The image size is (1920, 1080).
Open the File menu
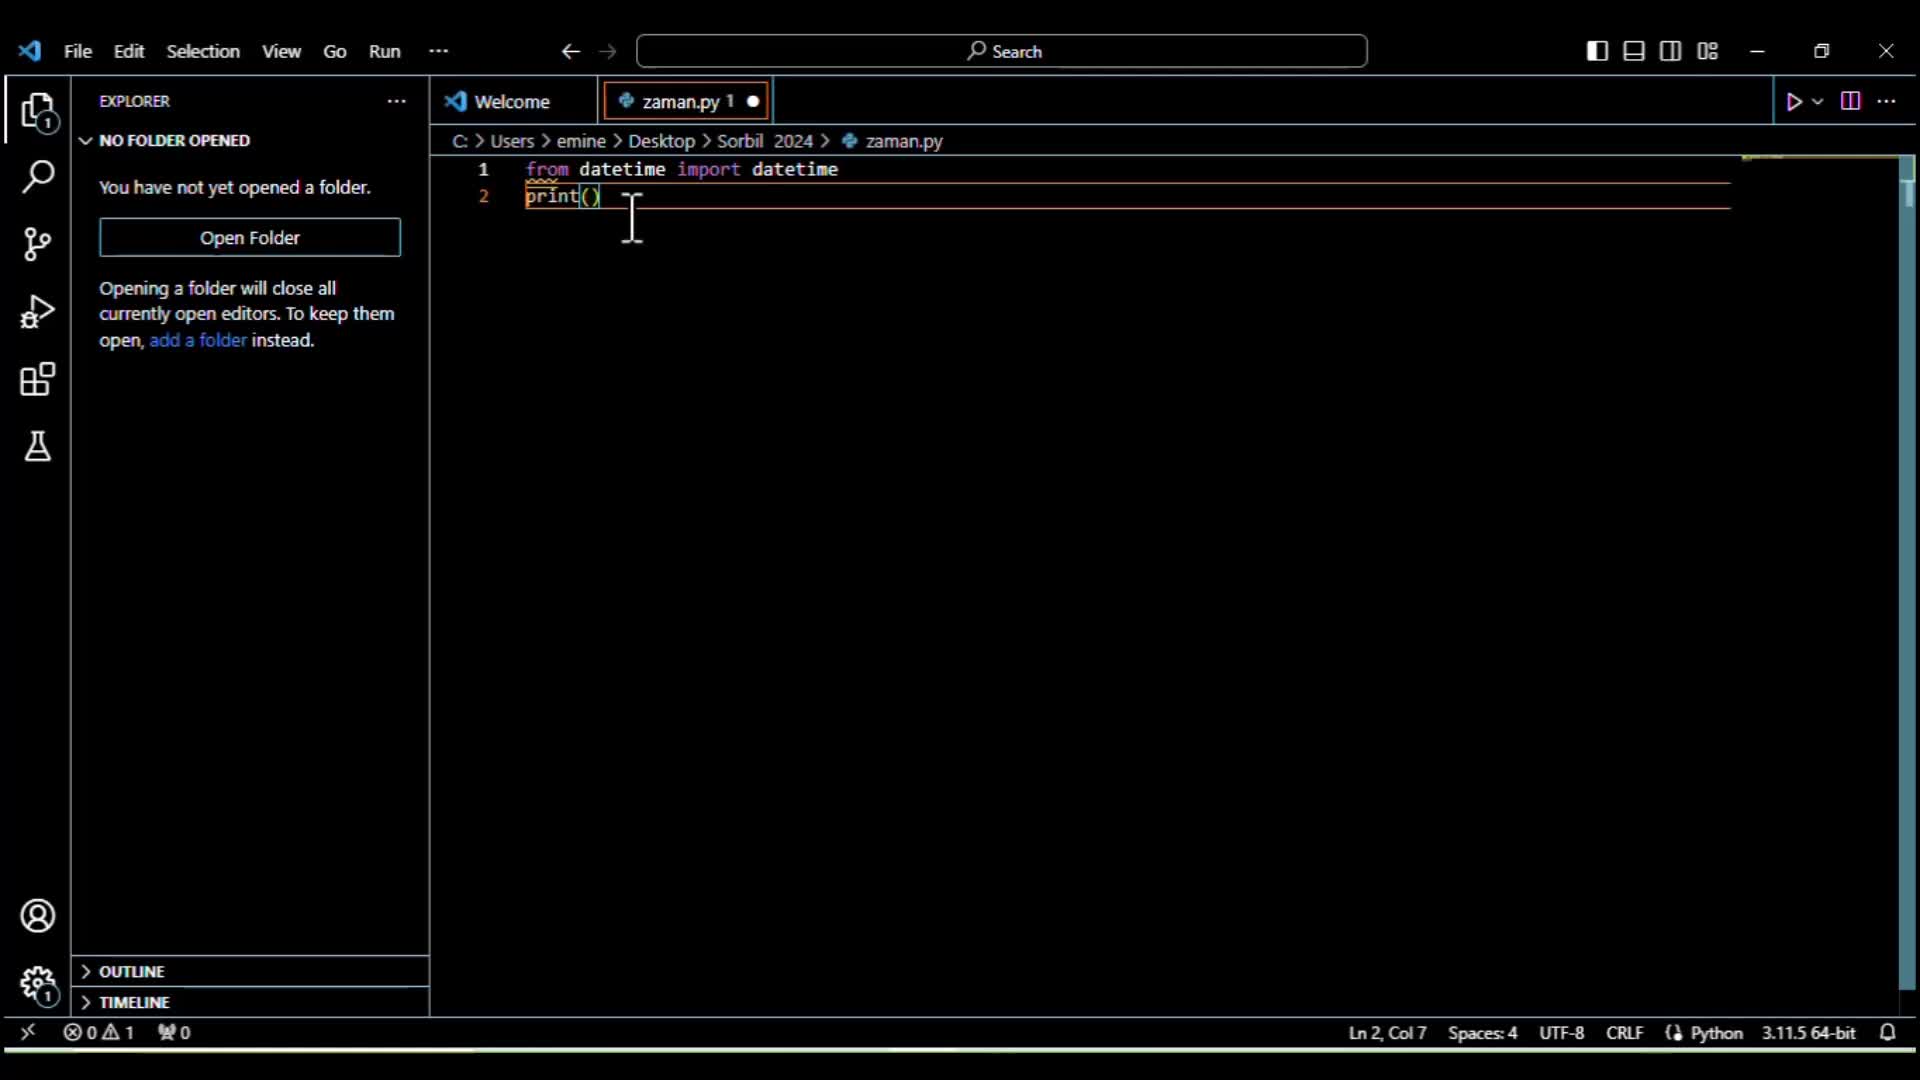78,51
